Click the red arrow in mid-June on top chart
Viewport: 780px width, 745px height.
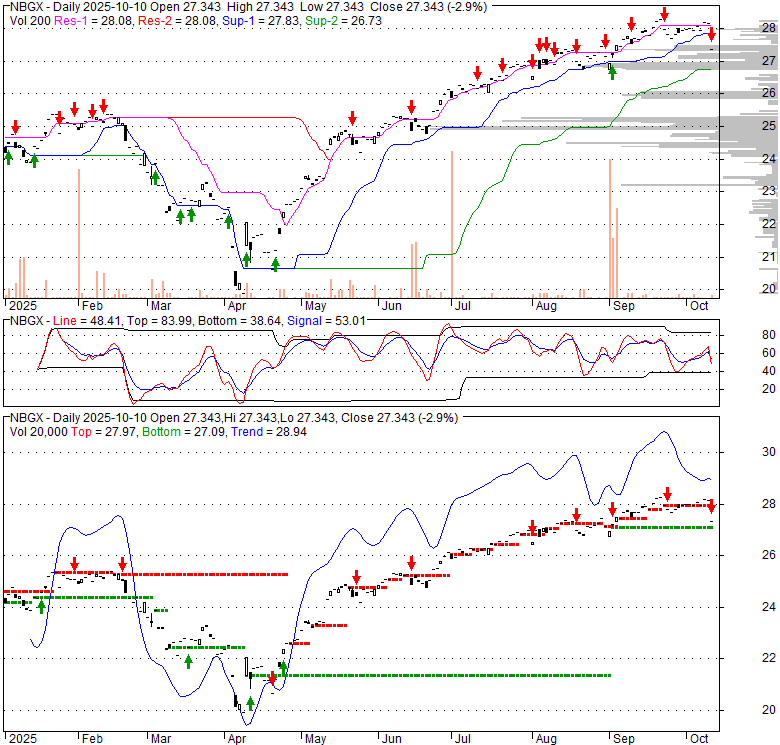pyautogui.click(x=411, y=107)
